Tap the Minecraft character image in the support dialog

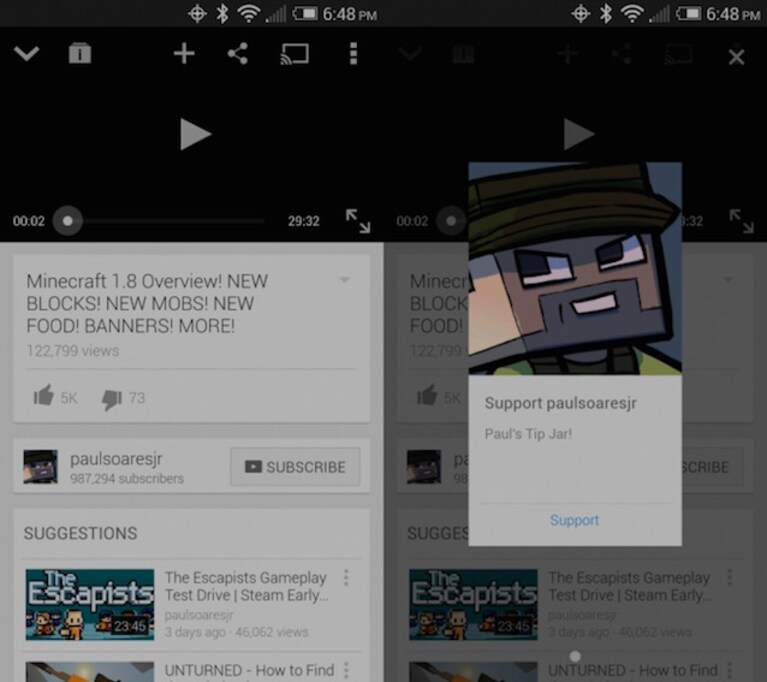575,269
